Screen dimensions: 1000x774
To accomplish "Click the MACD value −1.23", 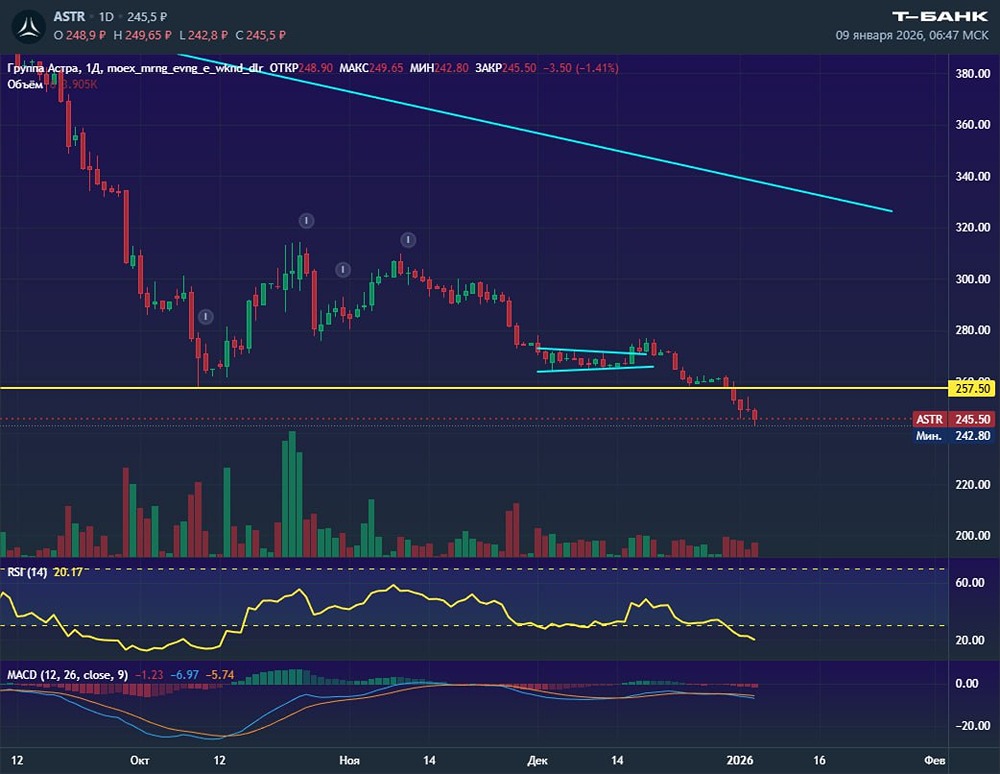I will (x=149, y=675).
